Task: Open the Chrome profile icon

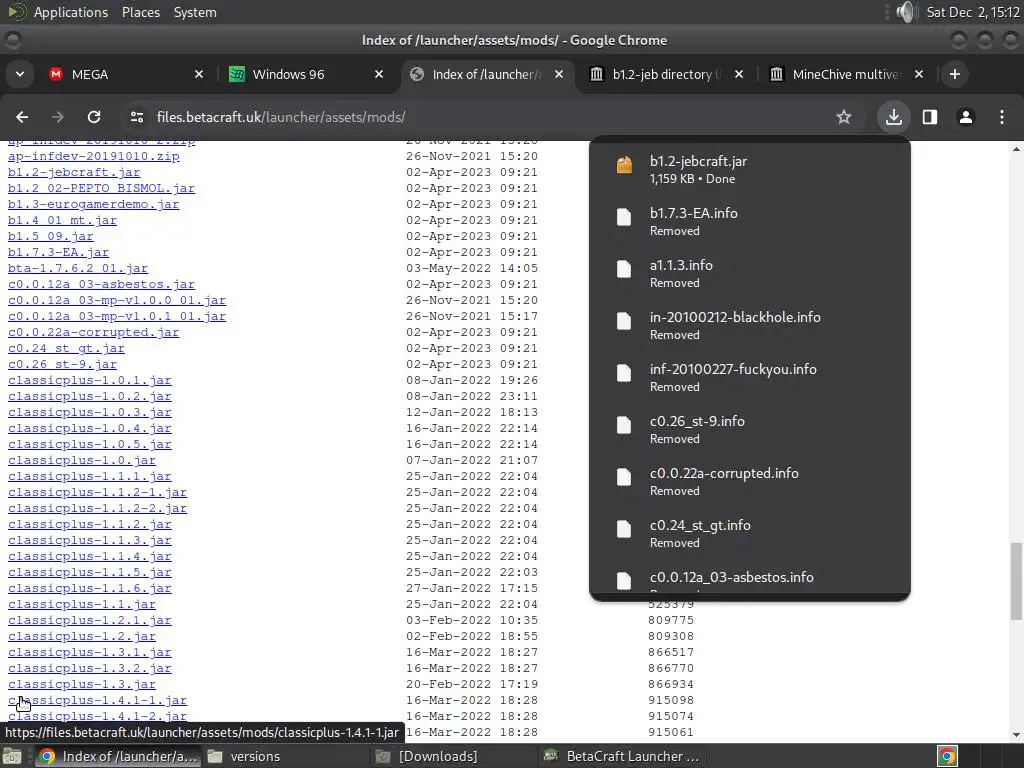Action: click(966, 117)
